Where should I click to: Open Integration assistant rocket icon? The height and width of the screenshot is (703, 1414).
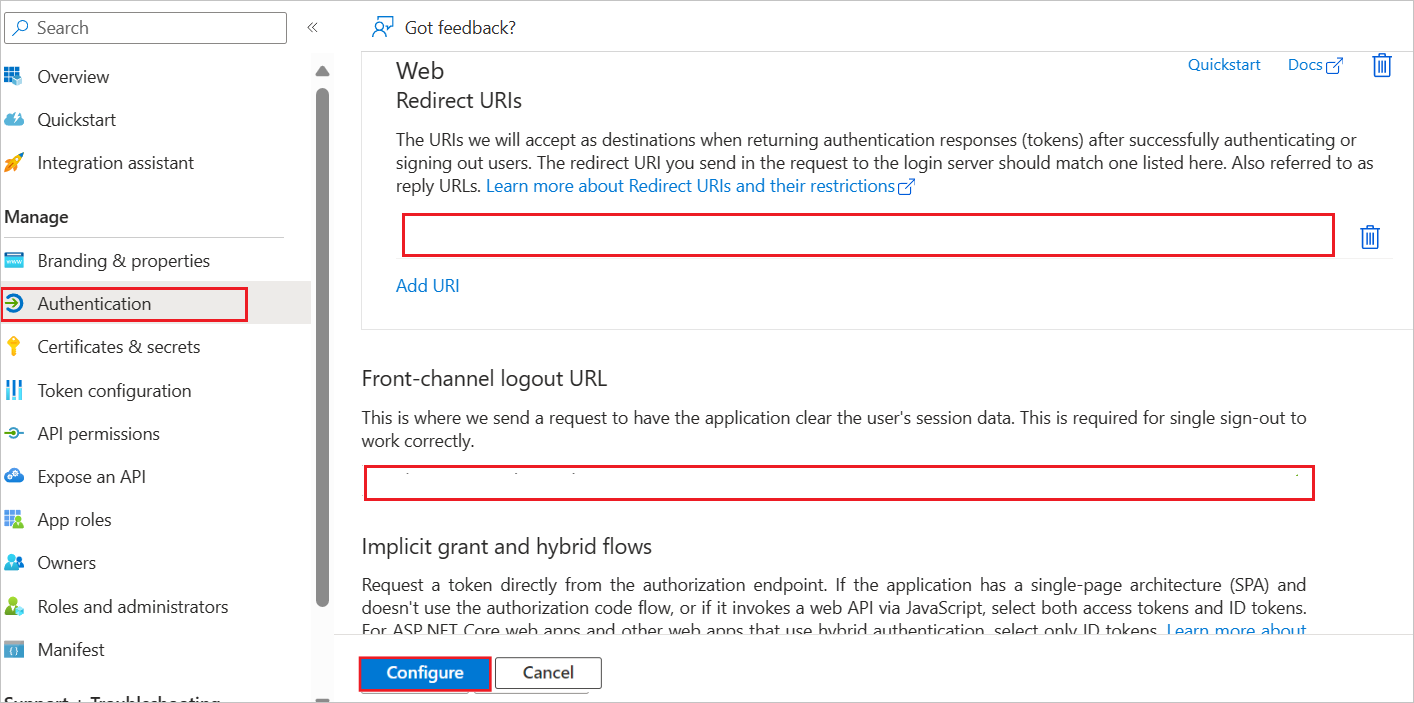[13, 163]
